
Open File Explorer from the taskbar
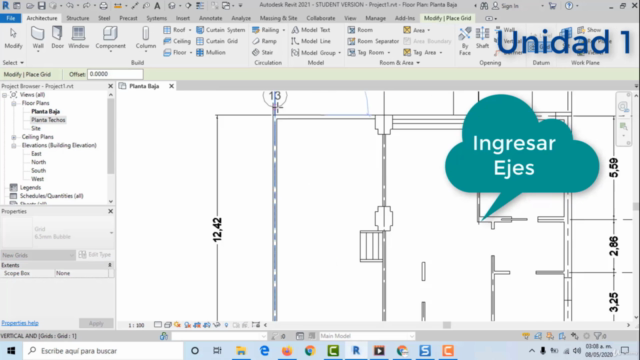click(241, 351)
